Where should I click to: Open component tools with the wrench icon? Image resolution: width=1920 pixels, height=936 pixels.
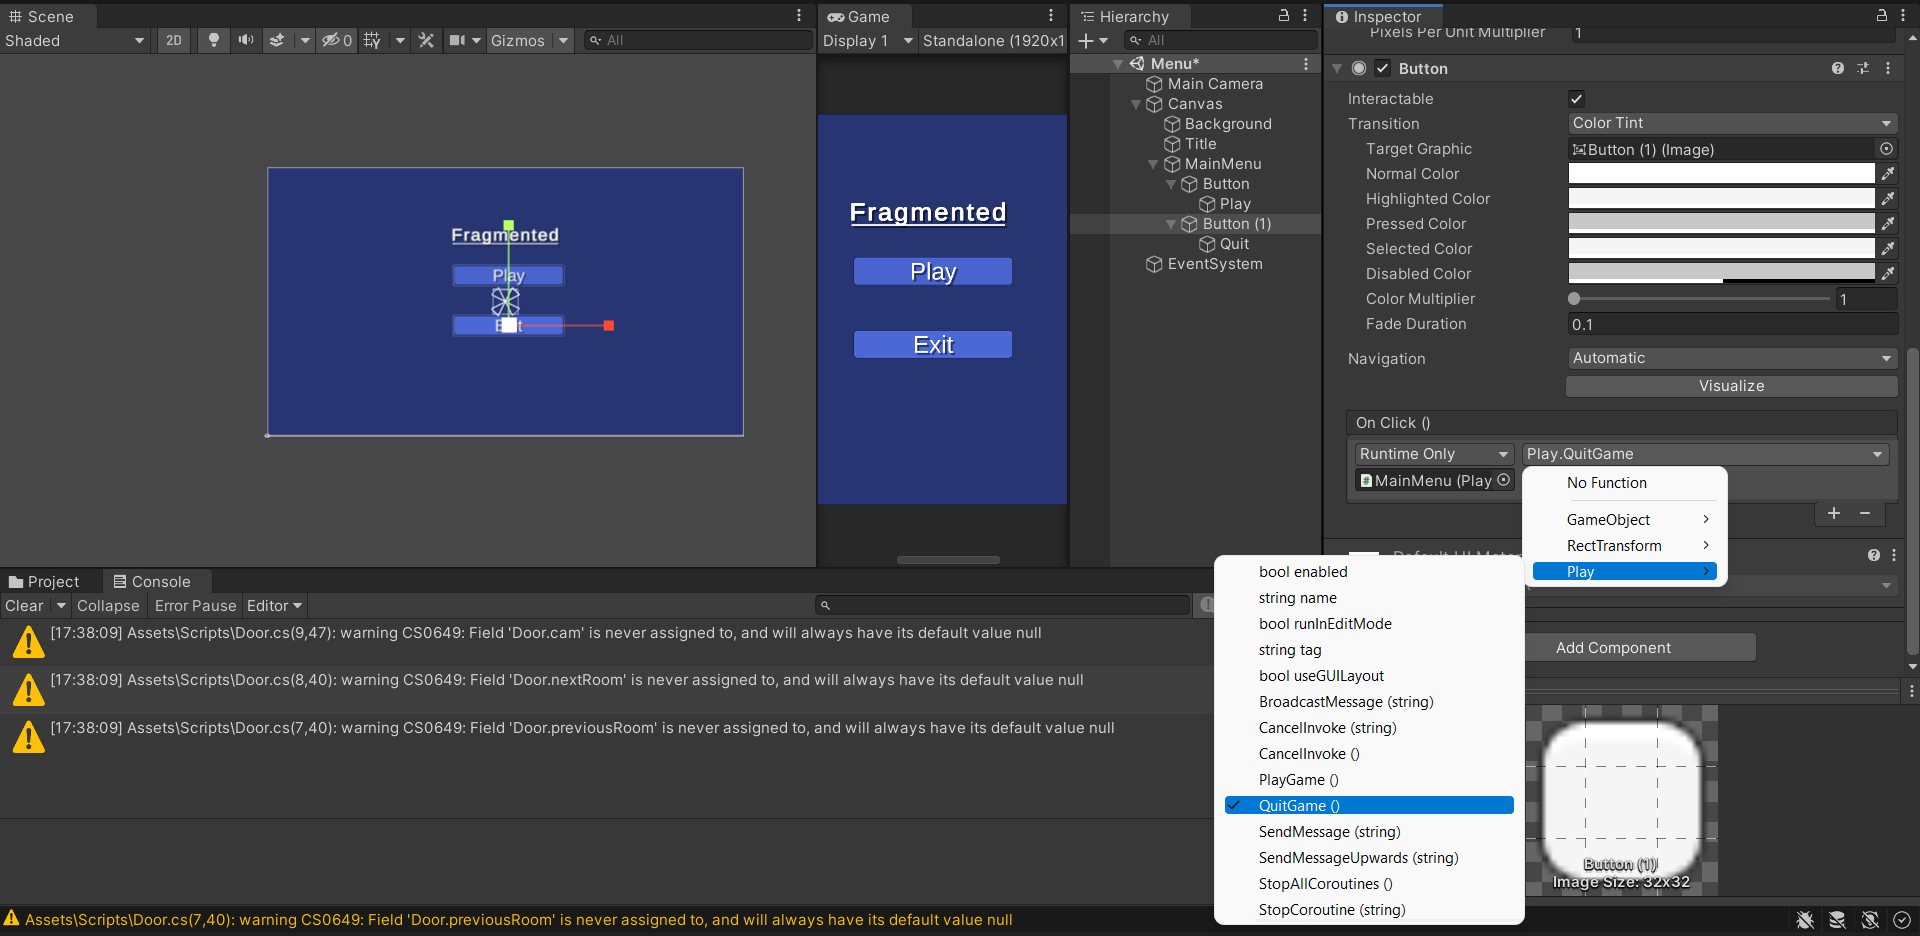(x=426, y=40)
